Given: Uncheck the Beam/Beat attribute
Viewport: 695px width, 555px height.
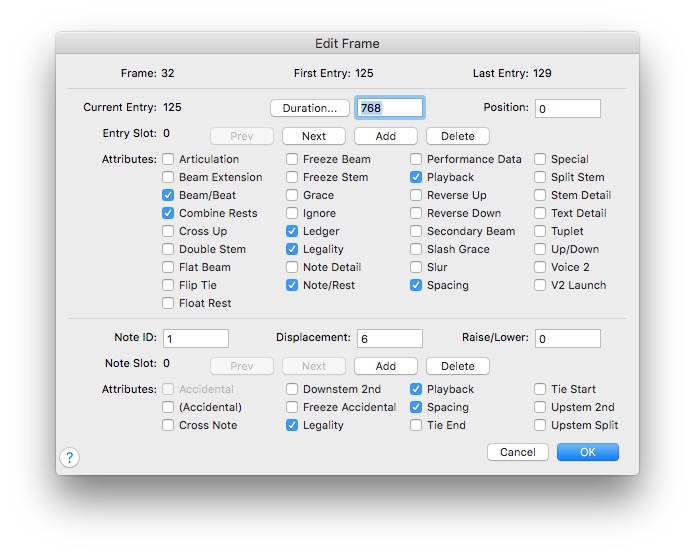Looking at the screenshot, I should pyautogui.click(x=168, y=195).
